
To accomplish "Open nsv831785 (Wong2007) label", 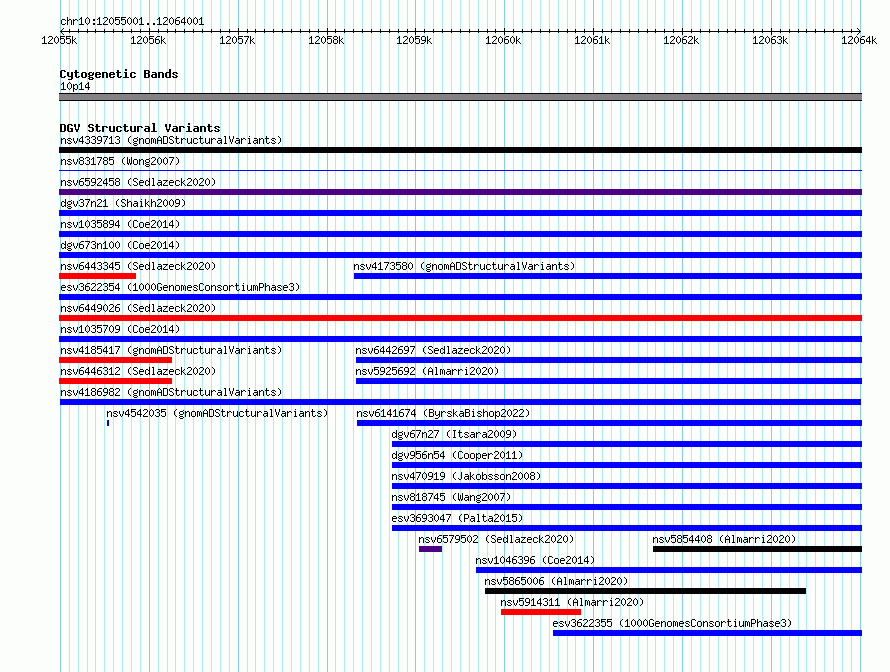I will click(120, 161).
